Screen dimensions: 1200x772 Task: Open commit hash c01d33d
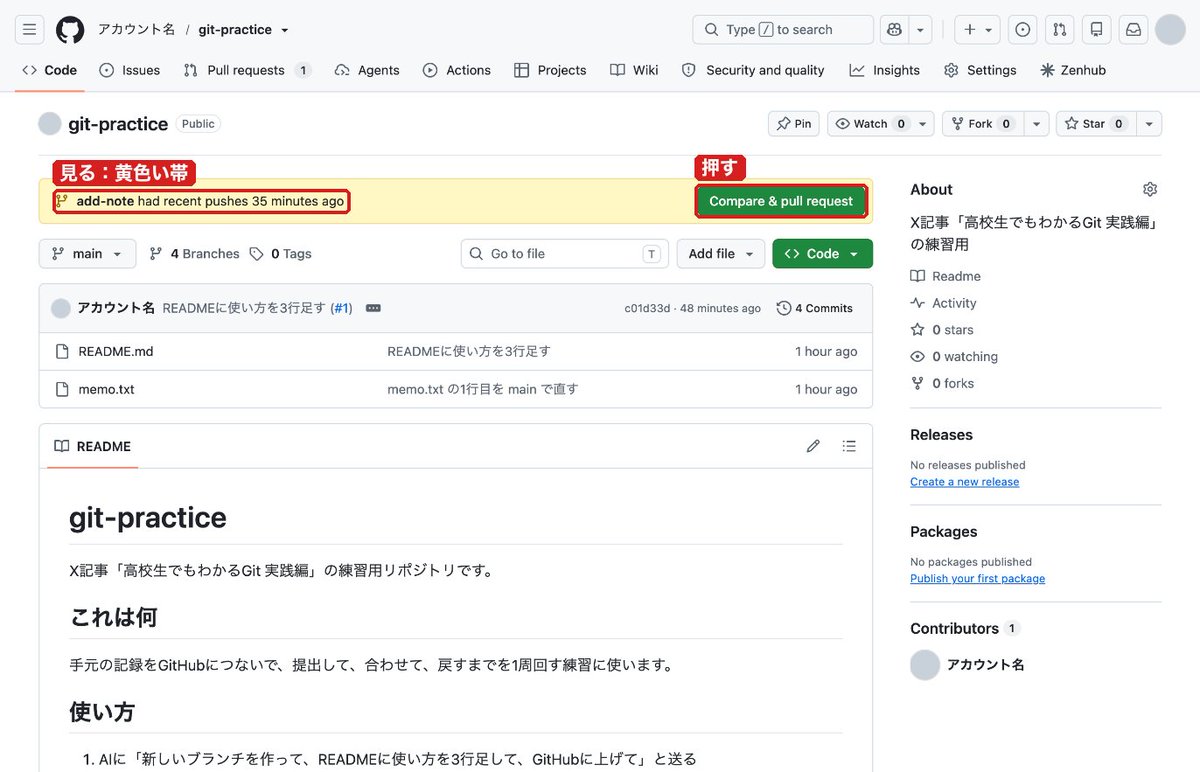click(647, 308)
